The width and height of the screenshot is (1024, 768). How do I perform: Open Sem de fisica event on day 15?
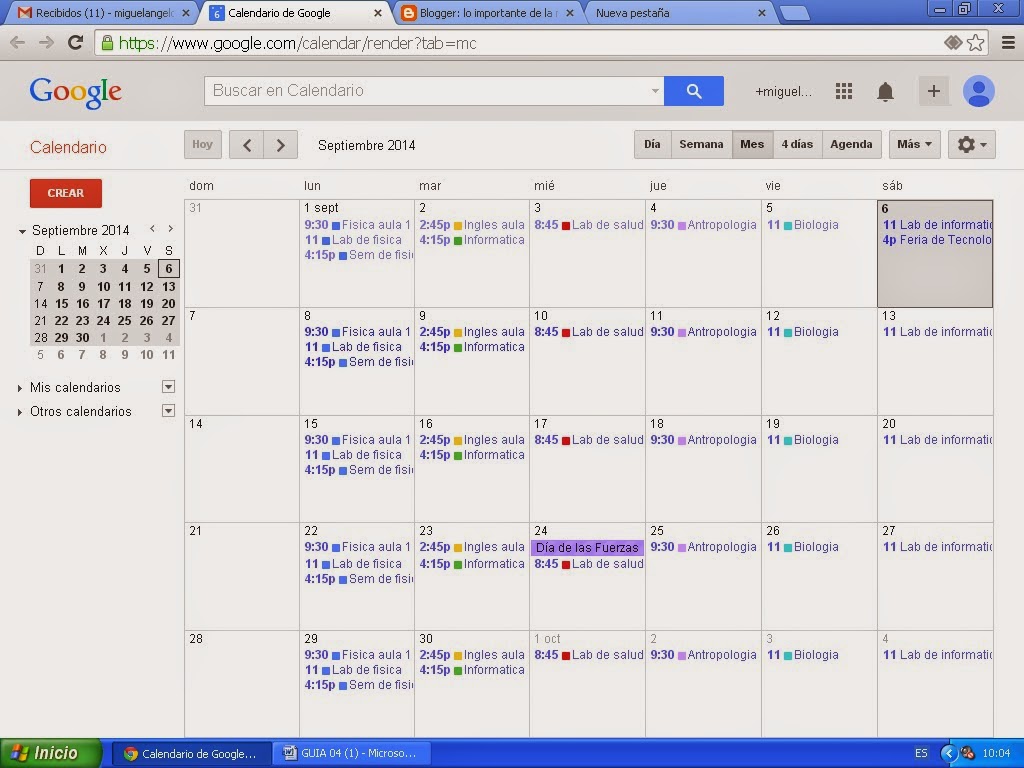358,470
